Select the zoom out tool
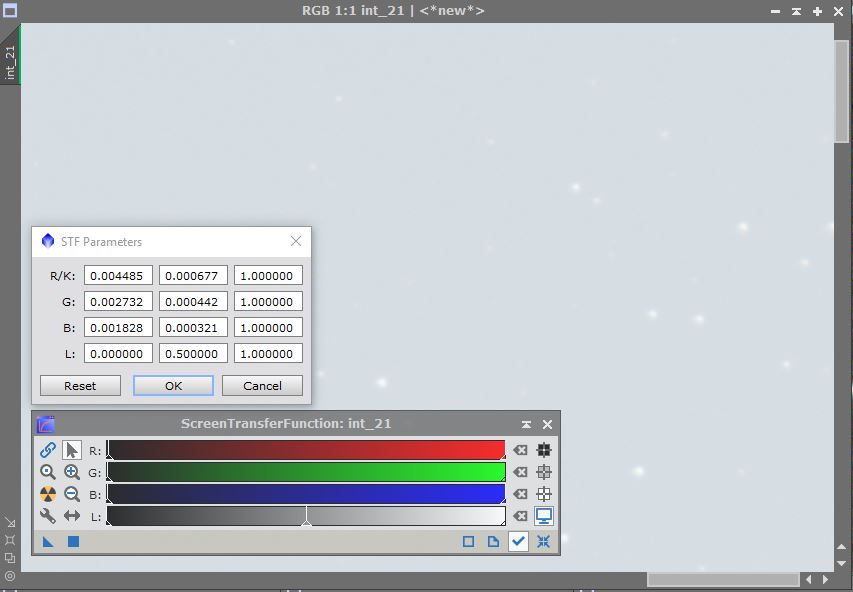Image resolution: width=853 pixels, height=592 pixels. click(72, 494)
